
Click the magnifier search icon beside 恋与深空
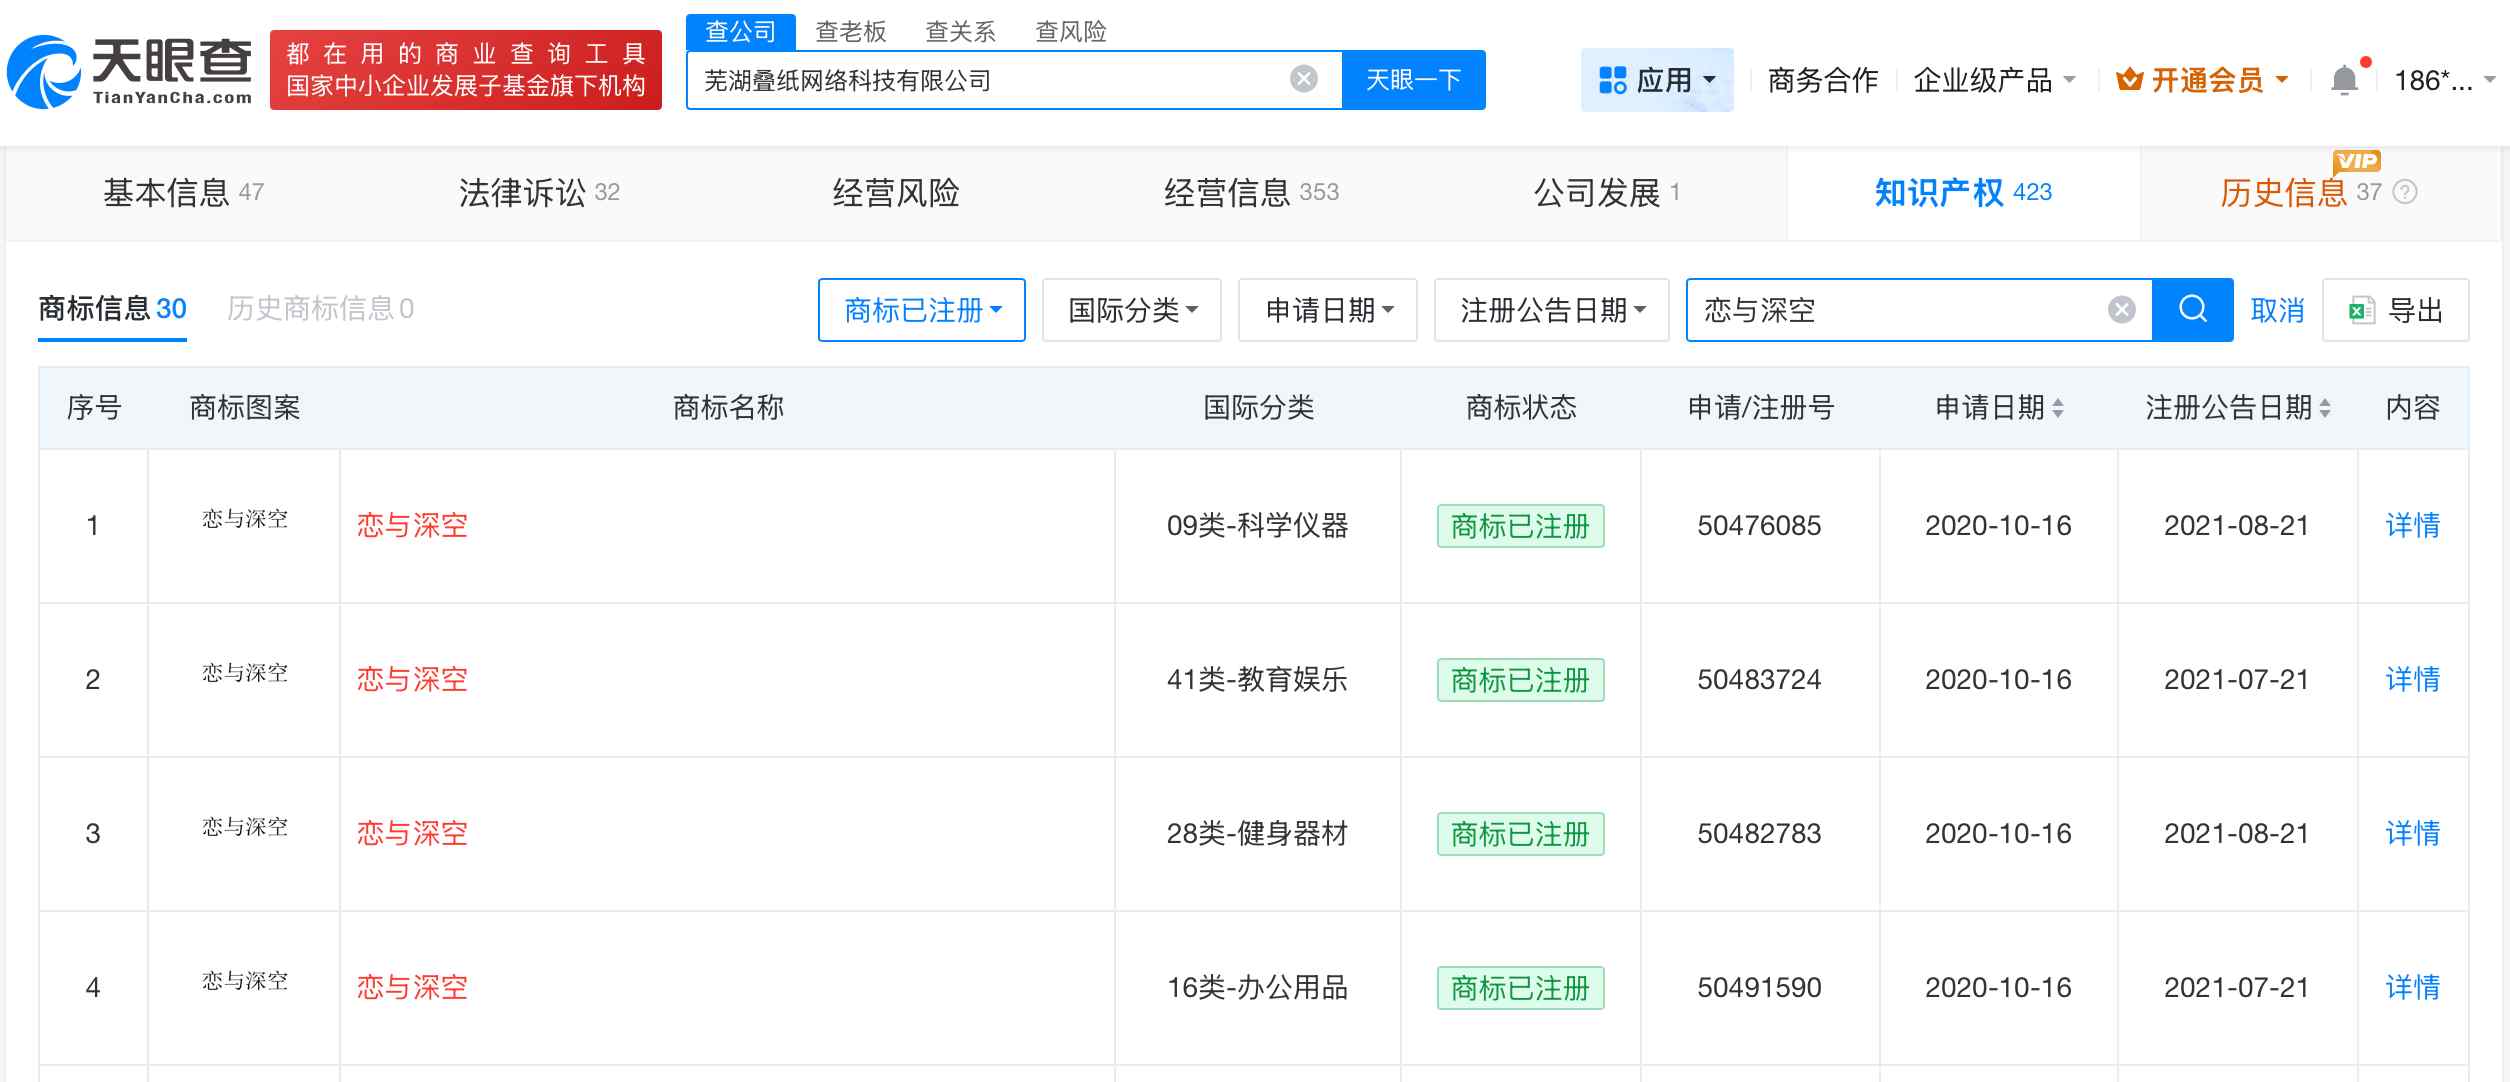point(2191,310)
